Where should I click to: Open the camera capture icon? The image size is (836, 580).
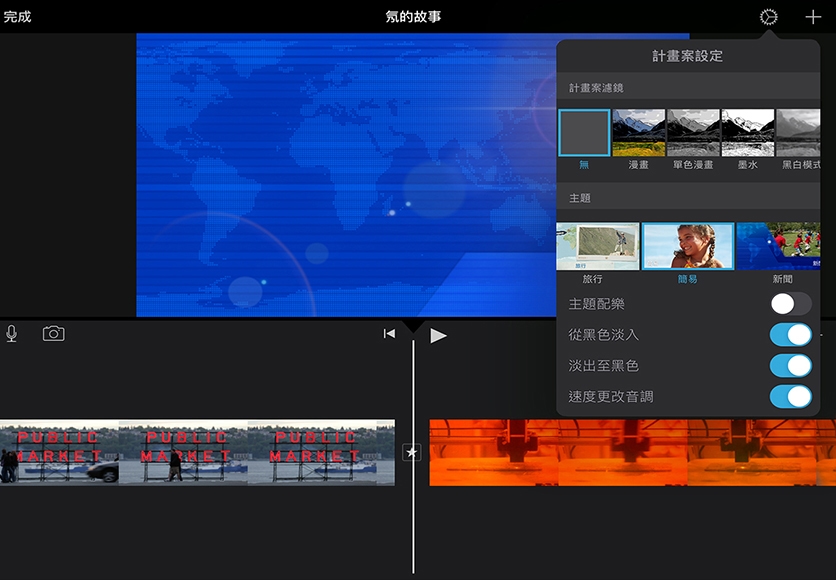point(53,334)
